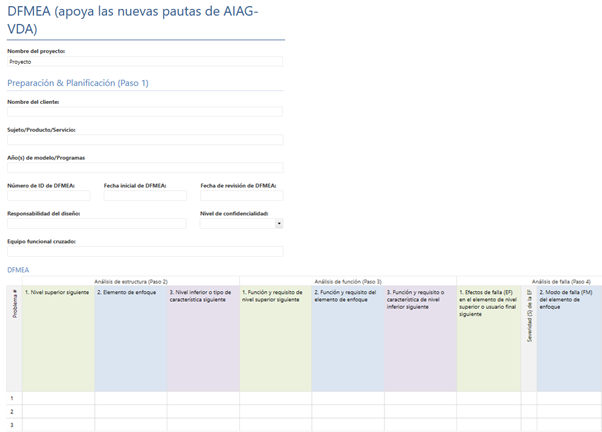Select 'Análisis de estructura (Paso 2)' group header
This screenshot has width=602, height=432.
[x=131, y=281]
